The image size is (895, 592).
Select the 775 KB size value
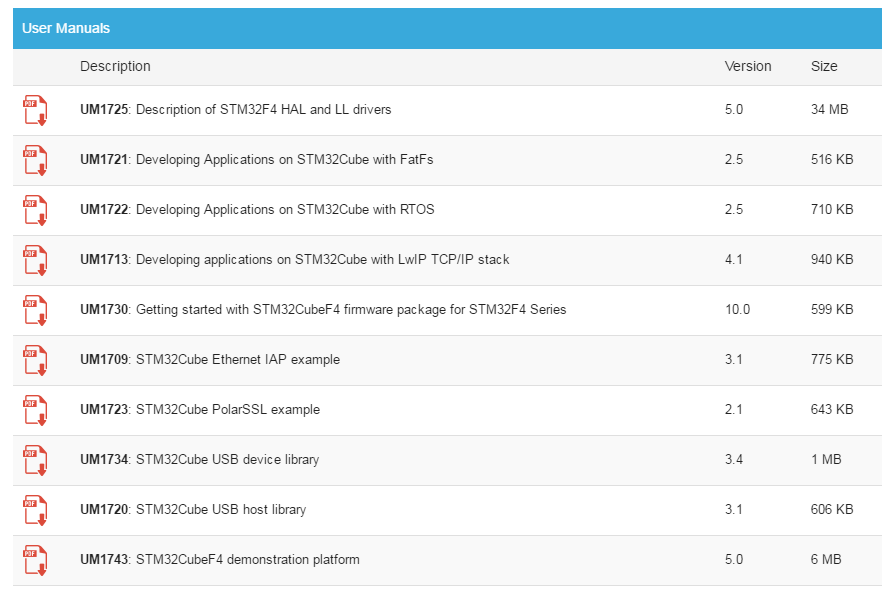(x=832, y=359)
